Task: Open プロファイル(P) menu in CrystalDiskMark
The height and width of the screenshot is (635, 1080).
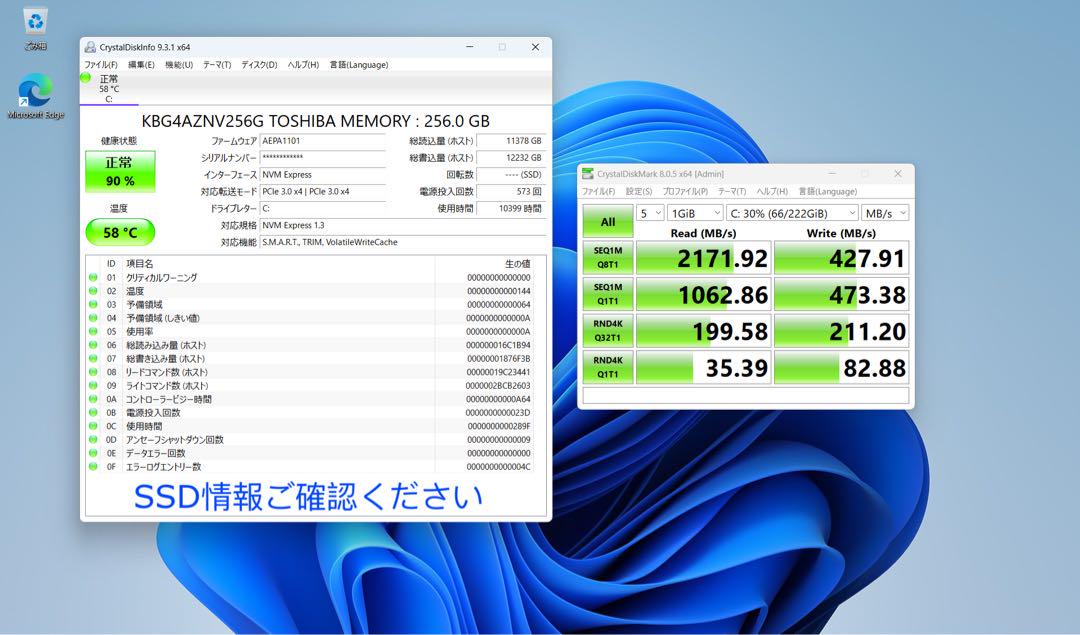Action: point(685,191)
